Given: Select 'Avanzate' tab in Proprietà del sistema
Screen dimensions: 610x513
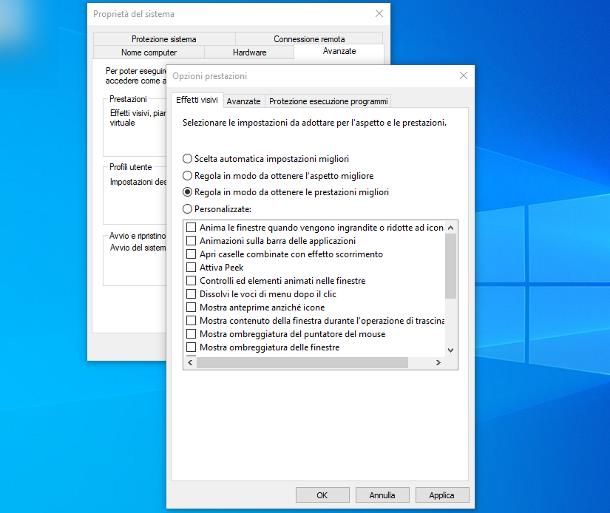Looking at the screenshot, I should (339, 51).
